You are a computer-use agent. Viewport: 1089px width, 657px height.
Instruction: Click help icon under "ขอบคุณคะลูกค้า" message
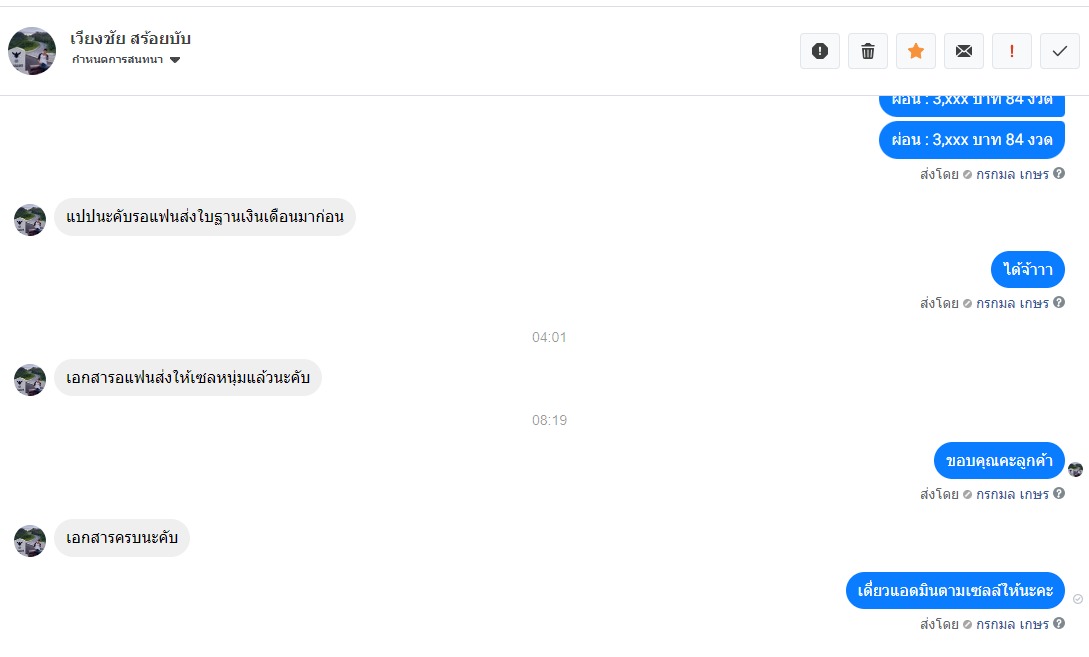pyautogui.click(x=1059, y=494)
